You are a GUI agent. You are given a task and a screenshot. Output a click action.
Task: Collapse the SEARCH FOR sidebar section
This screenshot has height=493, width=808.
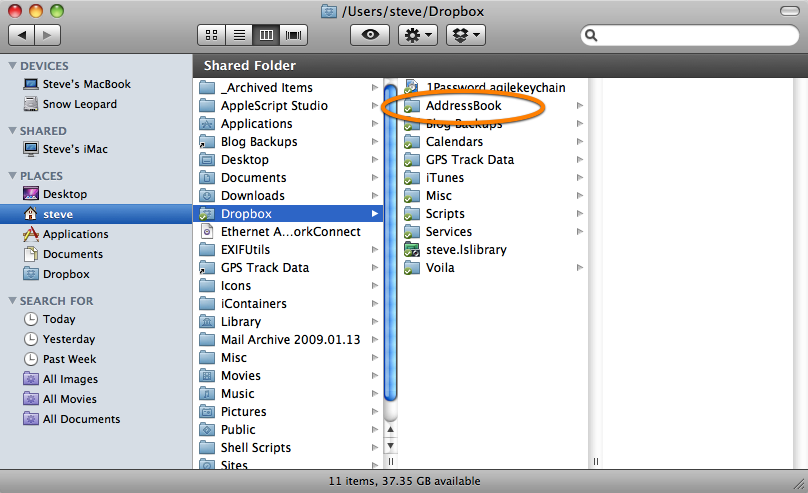click(12, 300)
